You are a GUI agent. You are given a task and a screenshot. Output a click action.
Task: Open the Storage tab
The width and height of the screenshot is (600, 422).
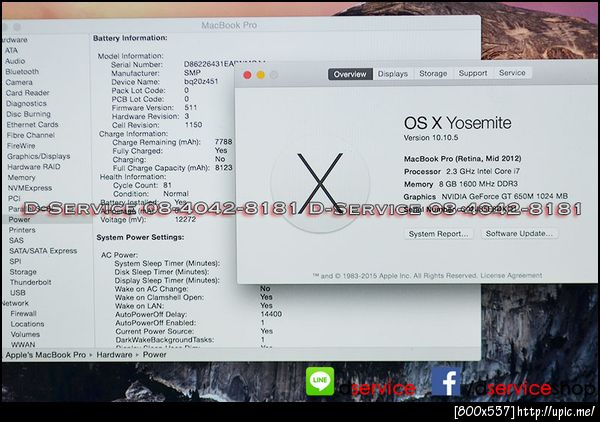(433, 73)
